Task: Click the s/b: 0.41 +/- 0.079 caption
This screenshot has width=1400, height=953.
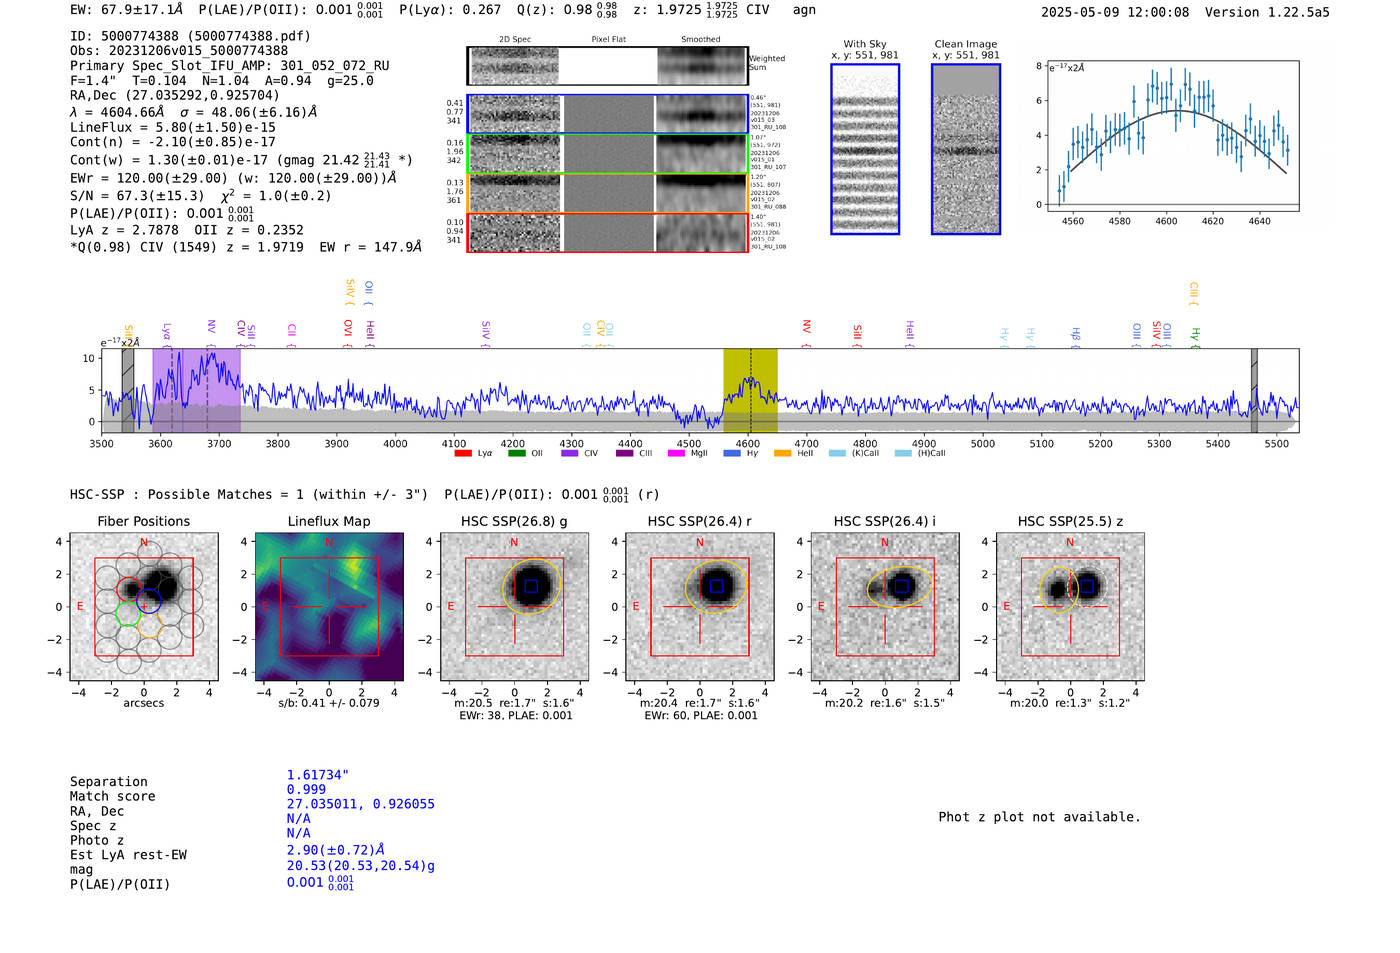Action: coord(329,703)
